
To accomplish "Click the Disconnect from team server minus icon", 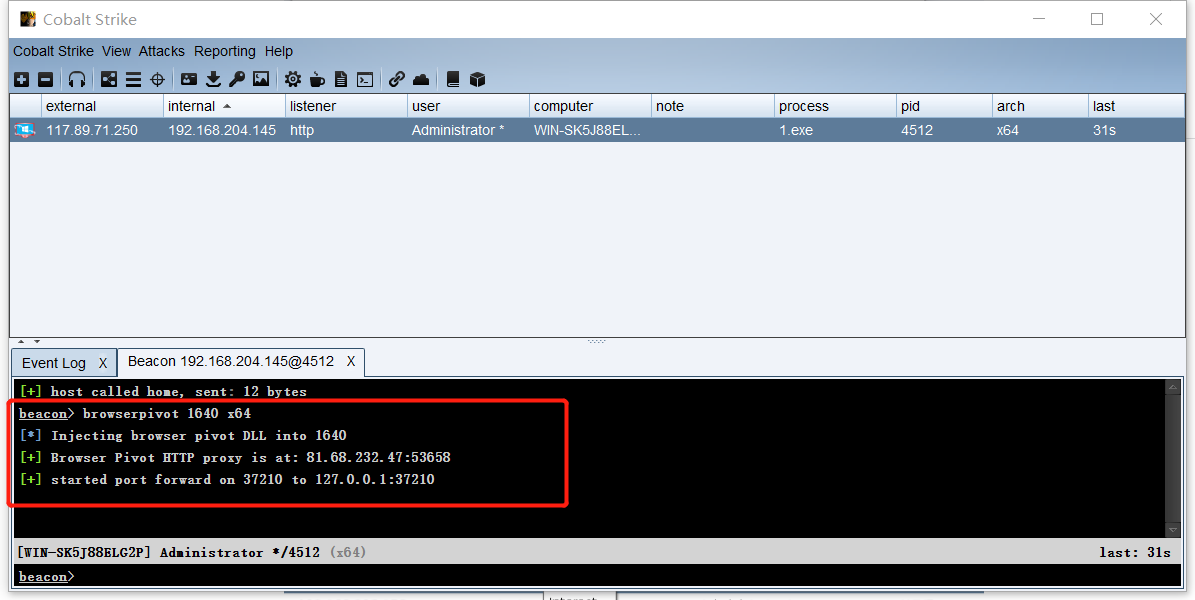I will coord(46,79).
